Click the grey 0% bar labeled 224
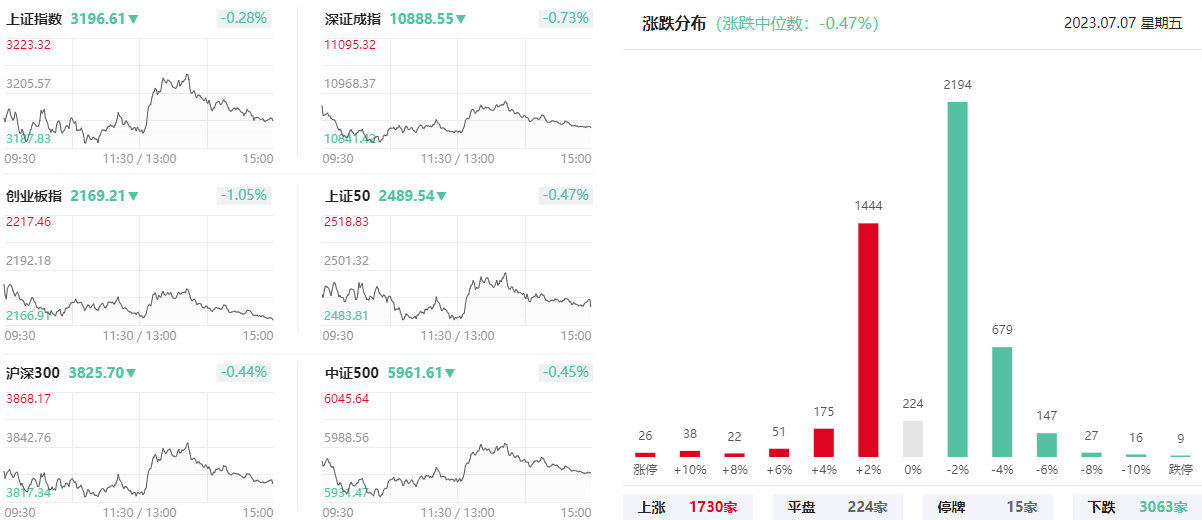 coord(913,439)
